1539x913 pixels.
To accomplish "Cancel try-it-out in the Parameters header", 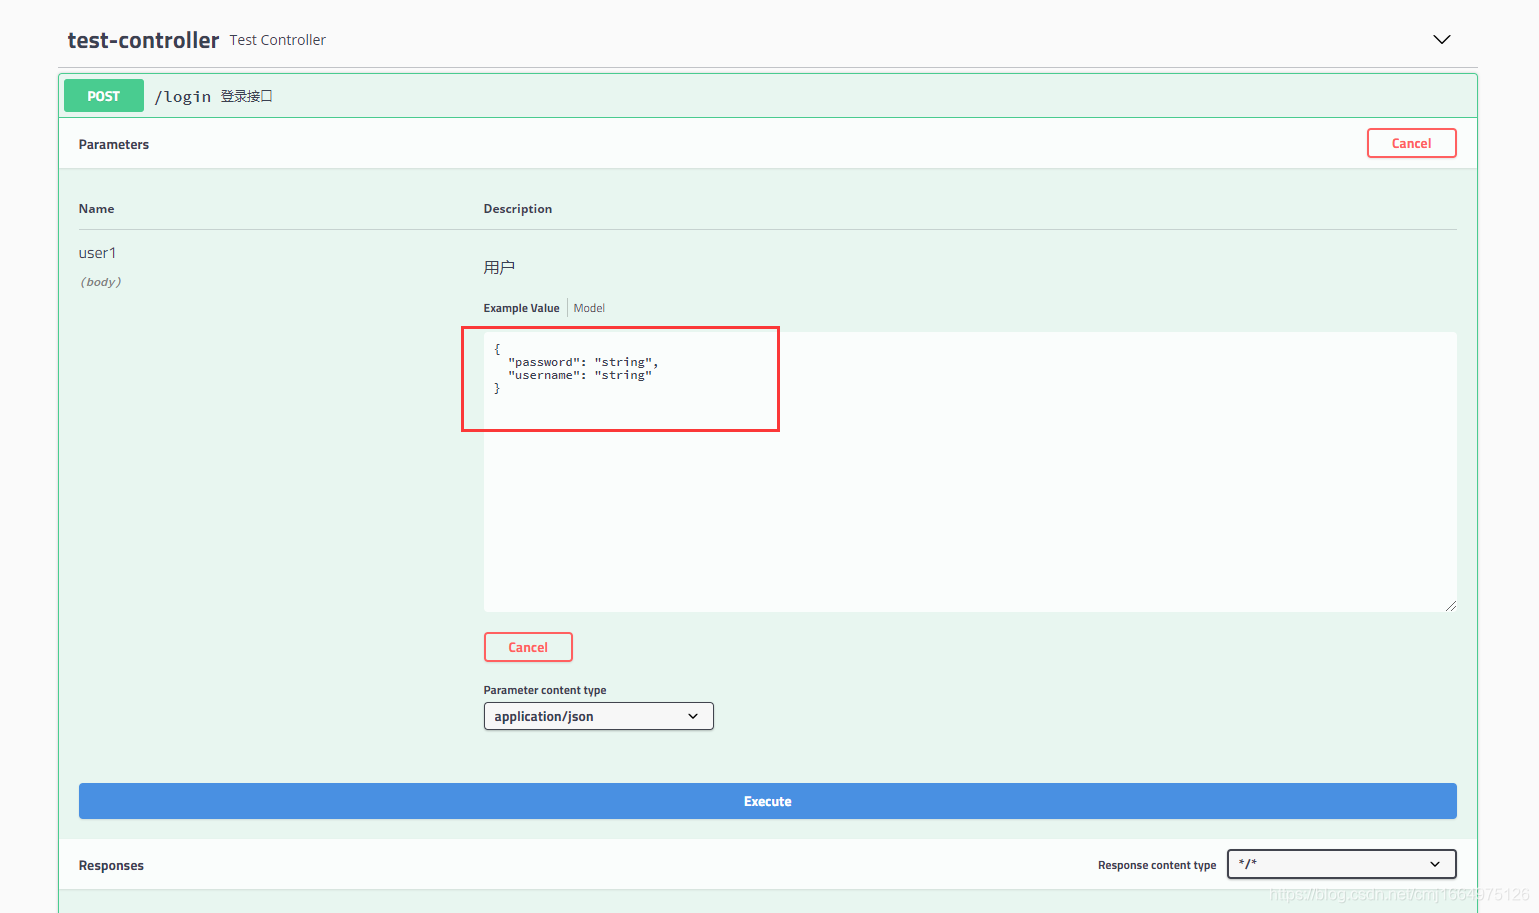I will (1411, 143).
